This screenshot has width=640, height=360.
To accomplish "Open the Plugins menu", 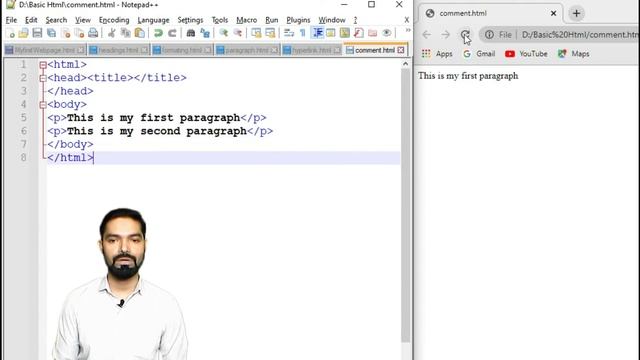I will [298, 20].
